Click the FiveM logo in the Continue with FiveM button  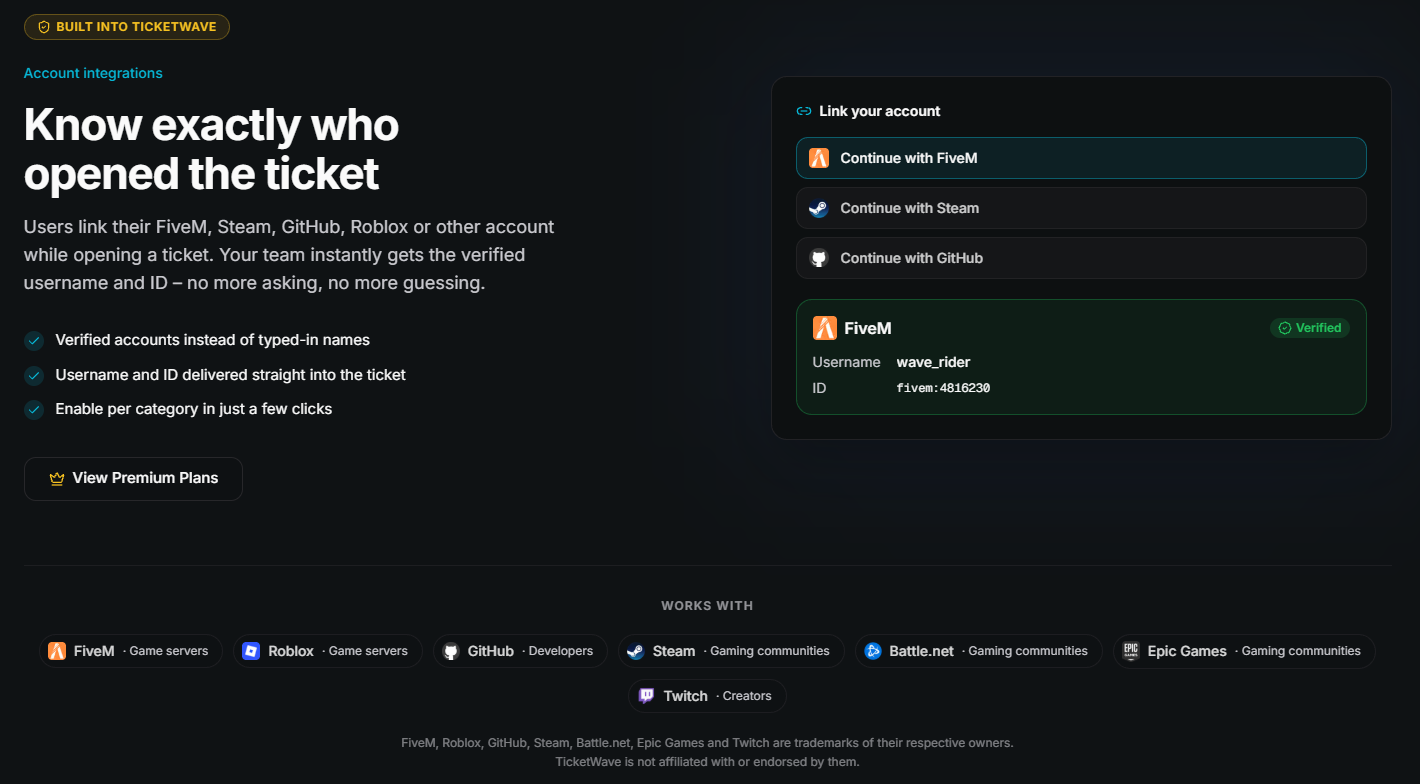pyautogui.click(x=819, y=158)
